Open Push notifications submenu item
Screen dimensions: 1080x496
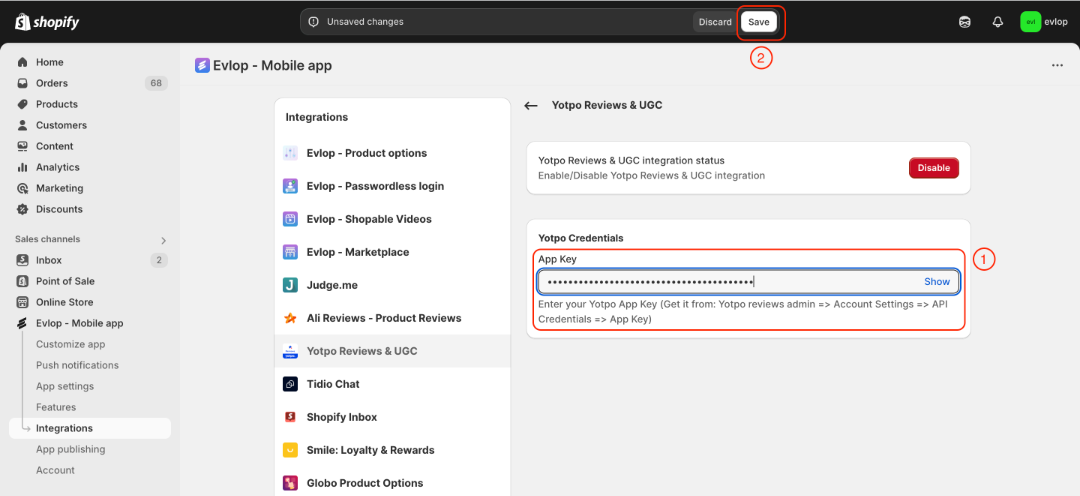[77, 365]
